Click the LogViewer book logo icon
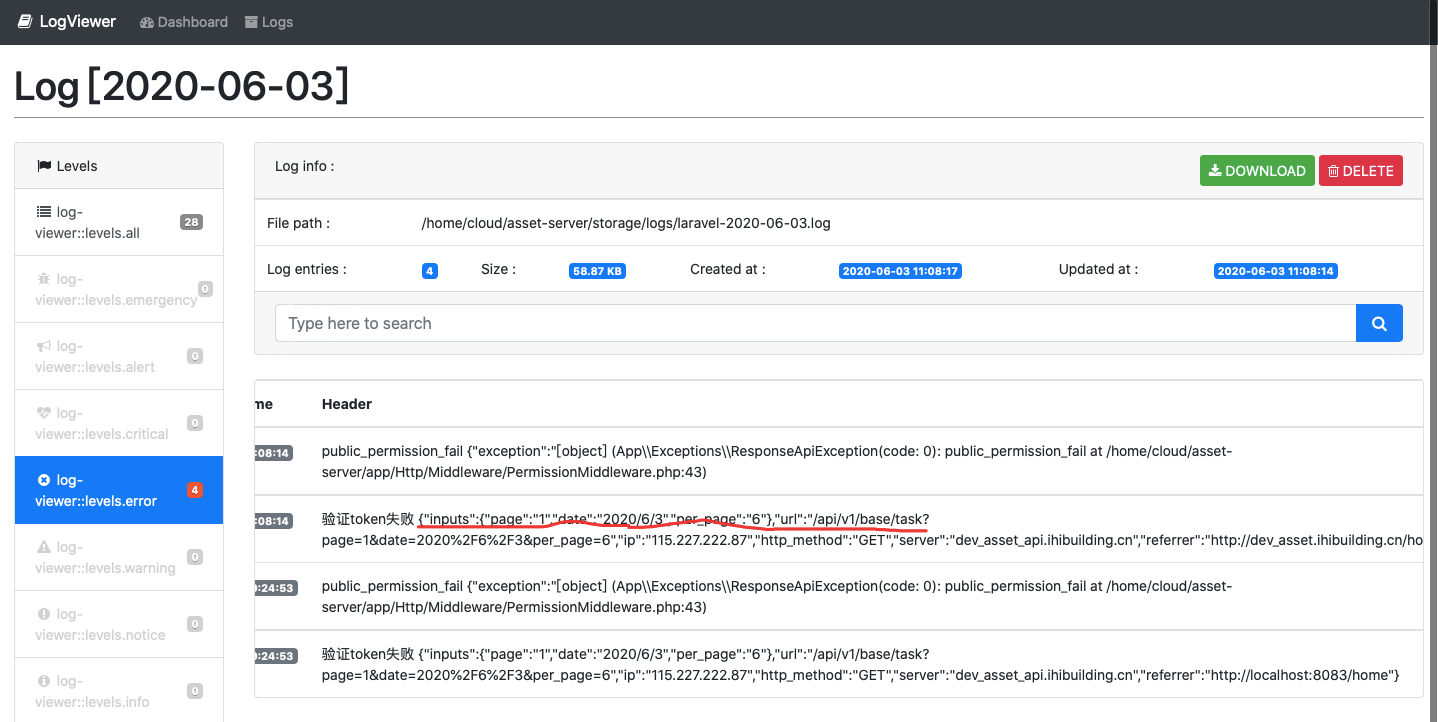1438x722 pixels. coord(25,21)
